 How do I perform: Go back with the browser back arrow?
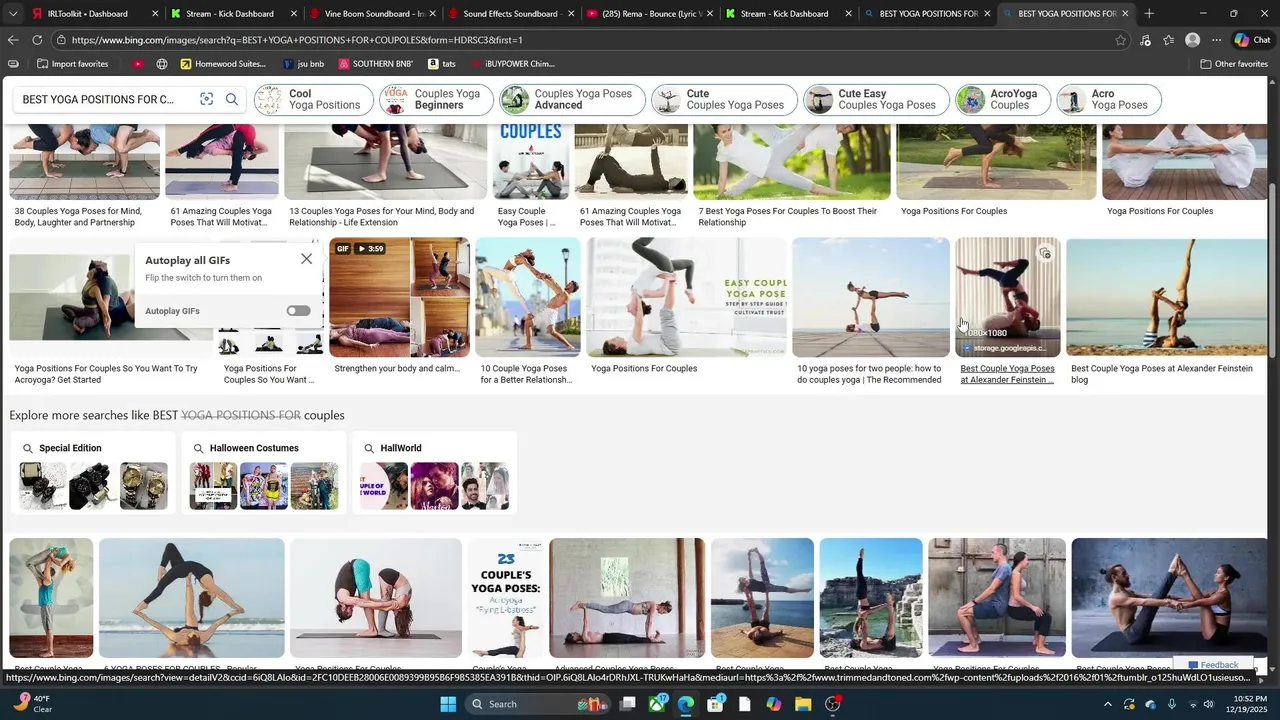click(12, 40)
